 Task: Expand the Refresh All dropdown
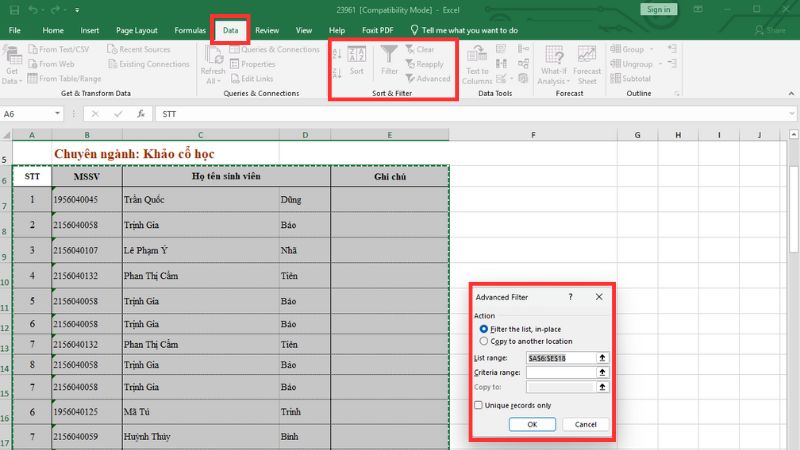click(x=213, y=81)
